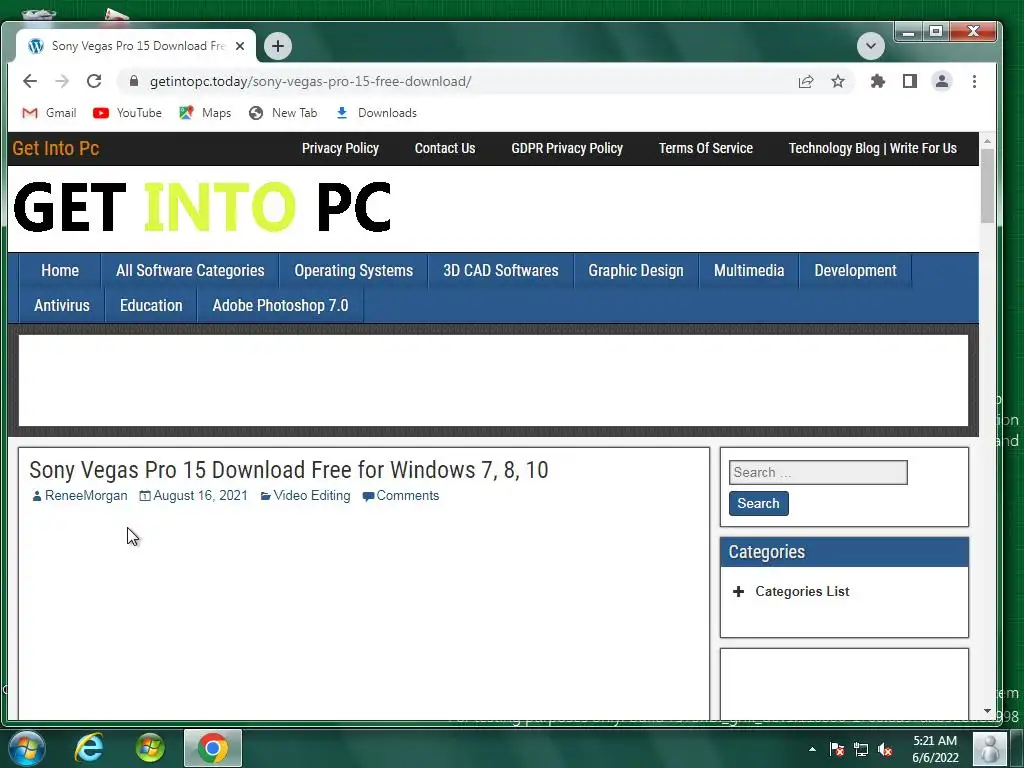This screenshot has width=1024, height=768.
Task: Go to Home menu item
Action: tap(60, 270)
